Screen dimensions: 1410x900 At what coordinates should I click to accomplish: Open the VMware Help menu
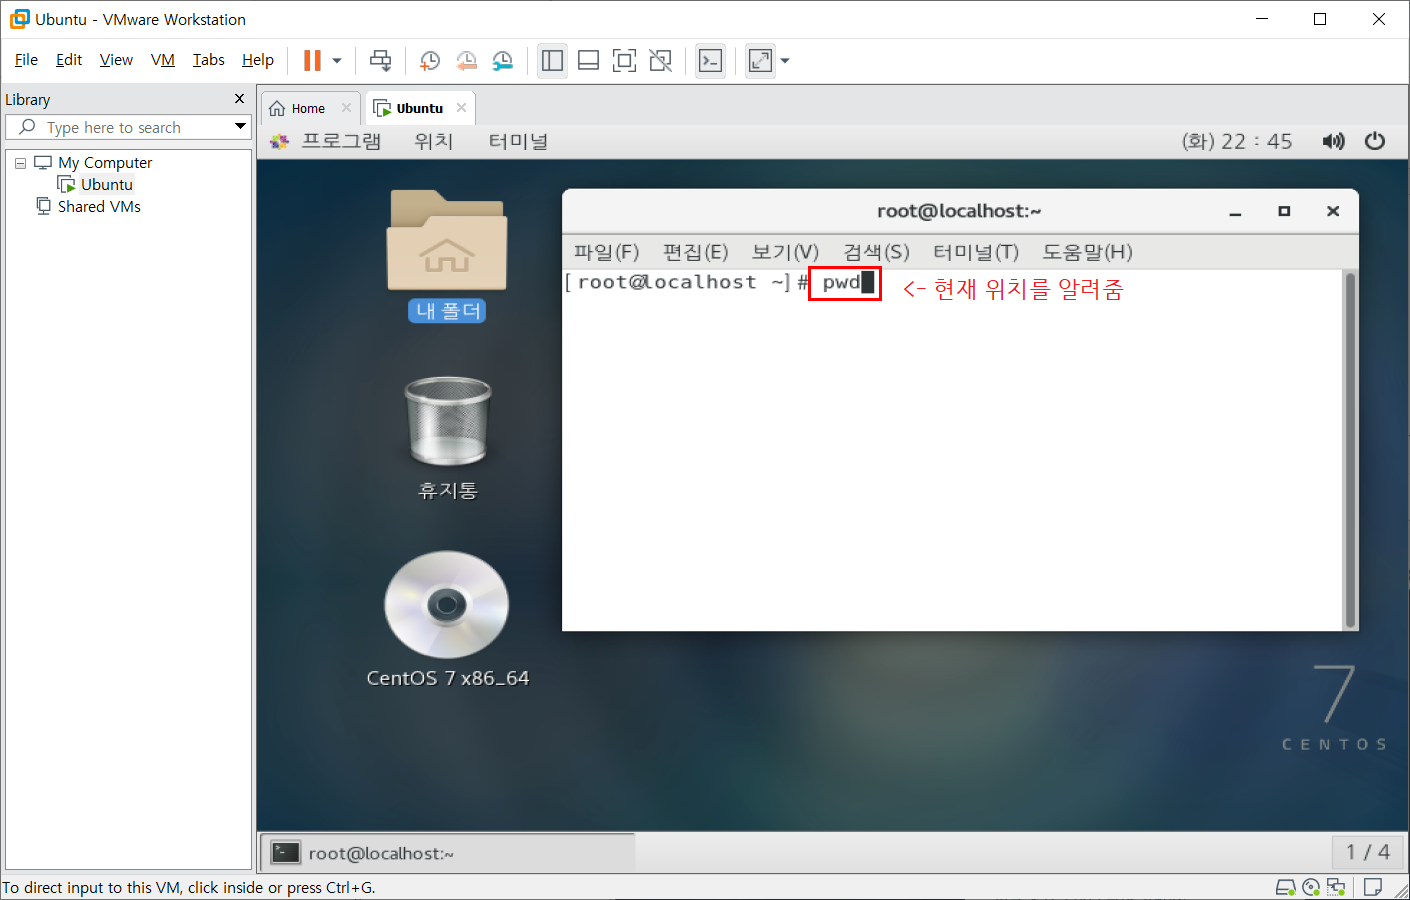click(258, 60)
